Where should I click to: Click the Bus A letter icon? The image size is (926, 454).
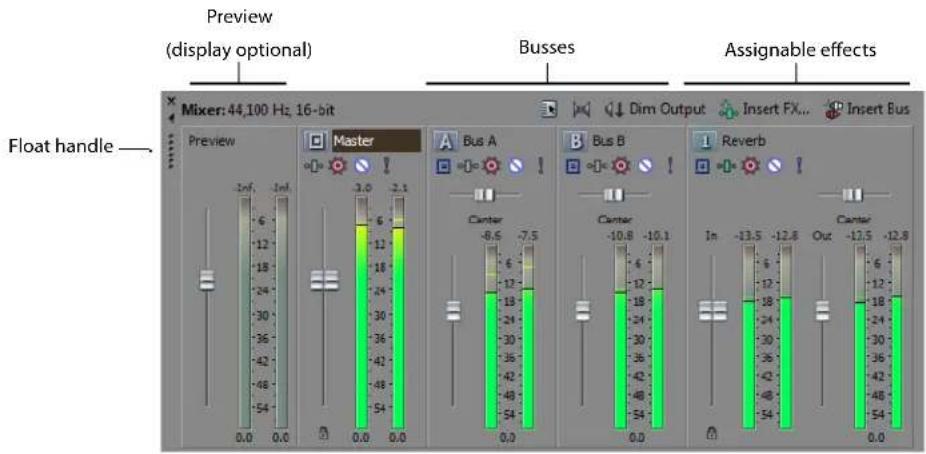click(x=446, y=142)
